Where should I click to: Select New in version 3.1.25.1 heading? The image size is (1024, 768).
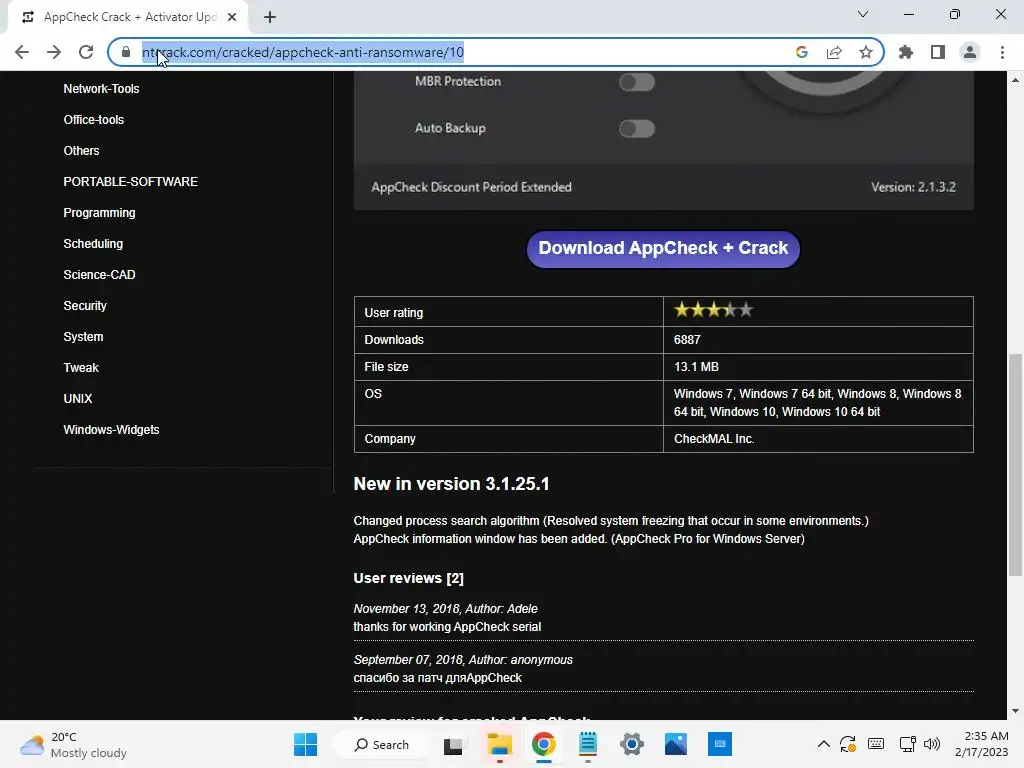click(x=451, y=484)
